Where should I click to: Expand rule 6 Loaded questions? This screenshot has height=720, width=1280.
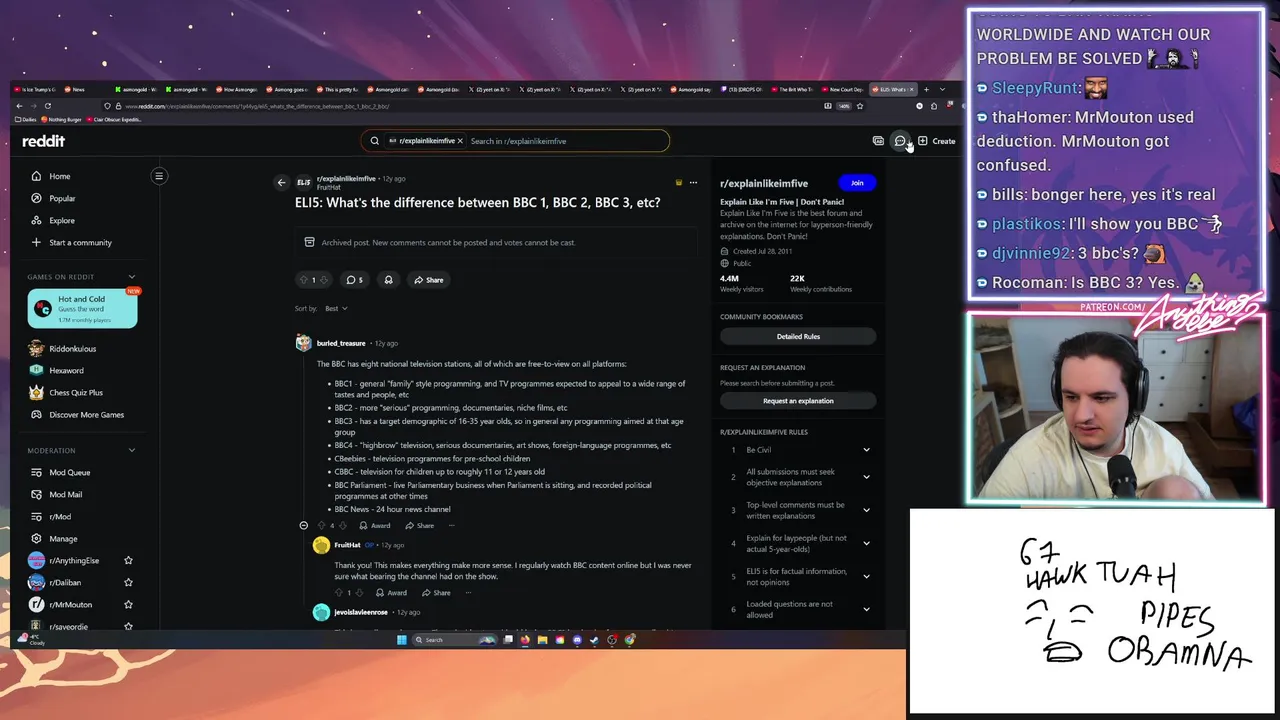866,609
